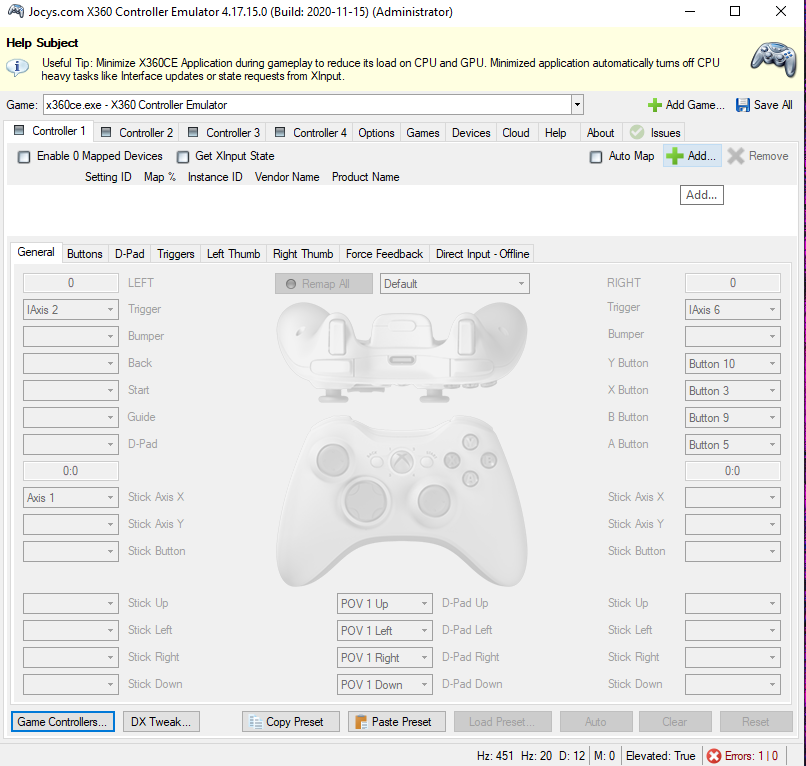Open Direct Input - Offline sub-tab
The height and width of the screenshot is (766, 806).
(482, 254)
